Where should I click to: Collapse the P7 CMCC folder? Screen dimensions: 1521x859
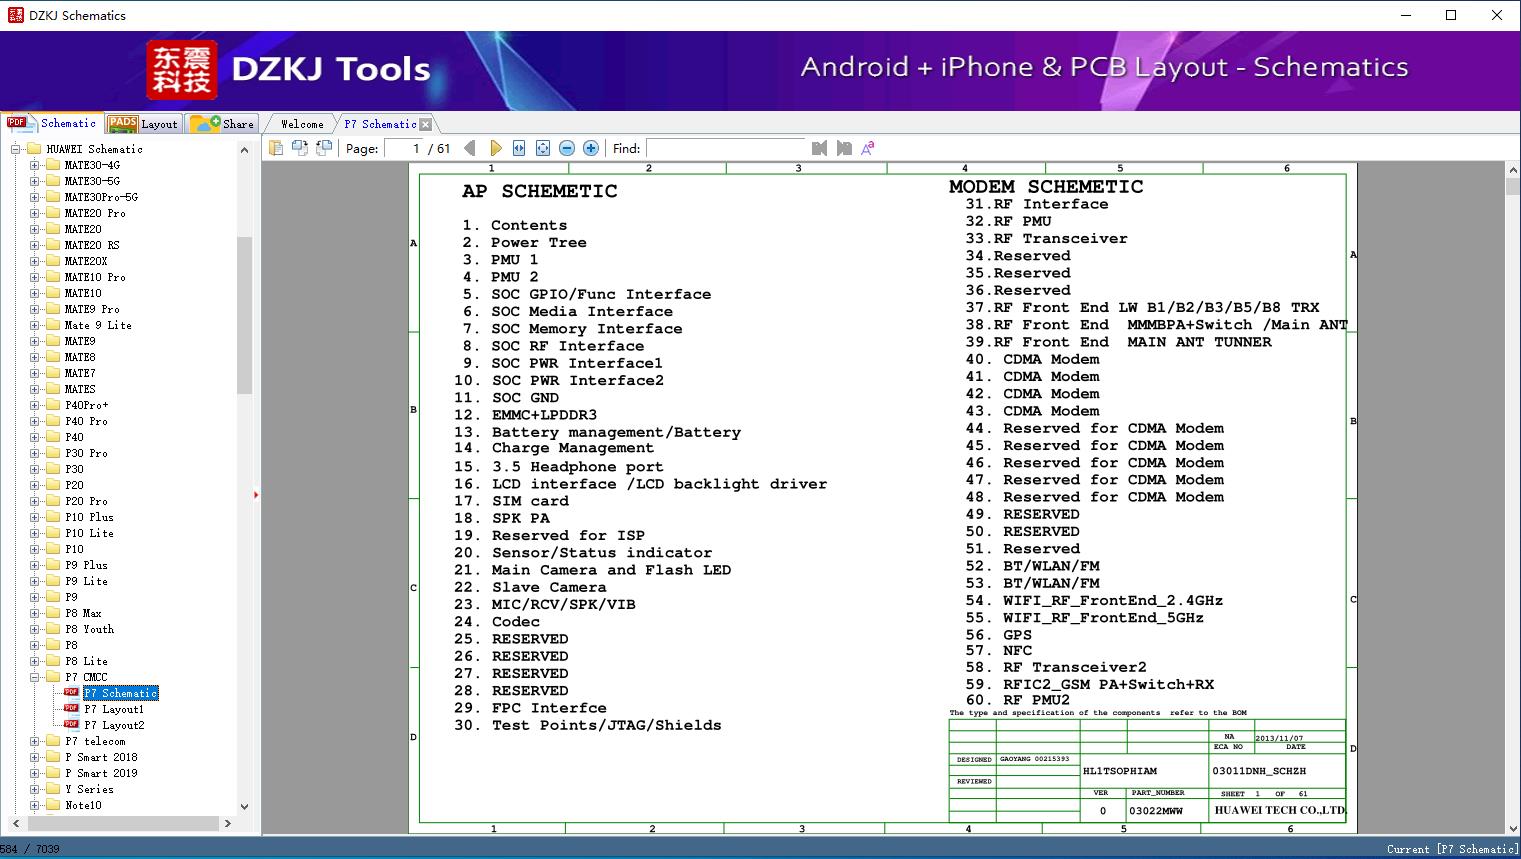(35, 677)
